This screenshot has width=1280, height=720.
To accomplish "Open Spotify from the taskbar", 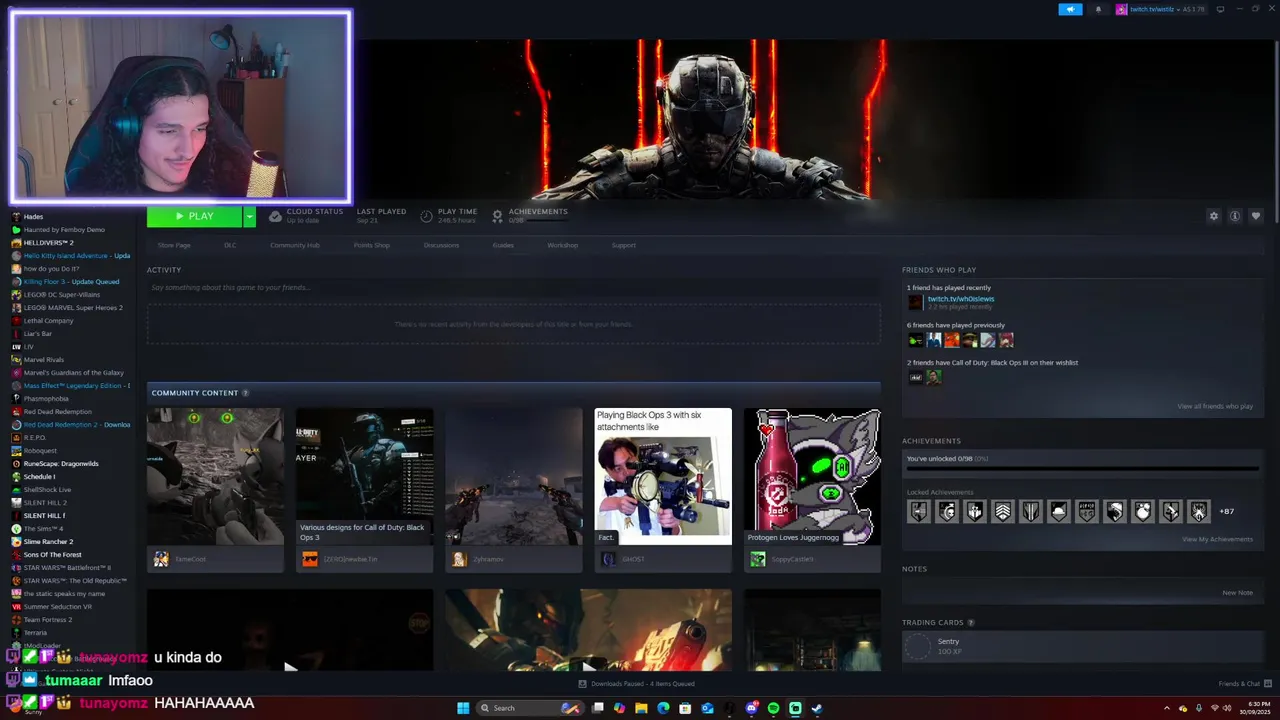I will pyautogui.click(x=773, y=708).
